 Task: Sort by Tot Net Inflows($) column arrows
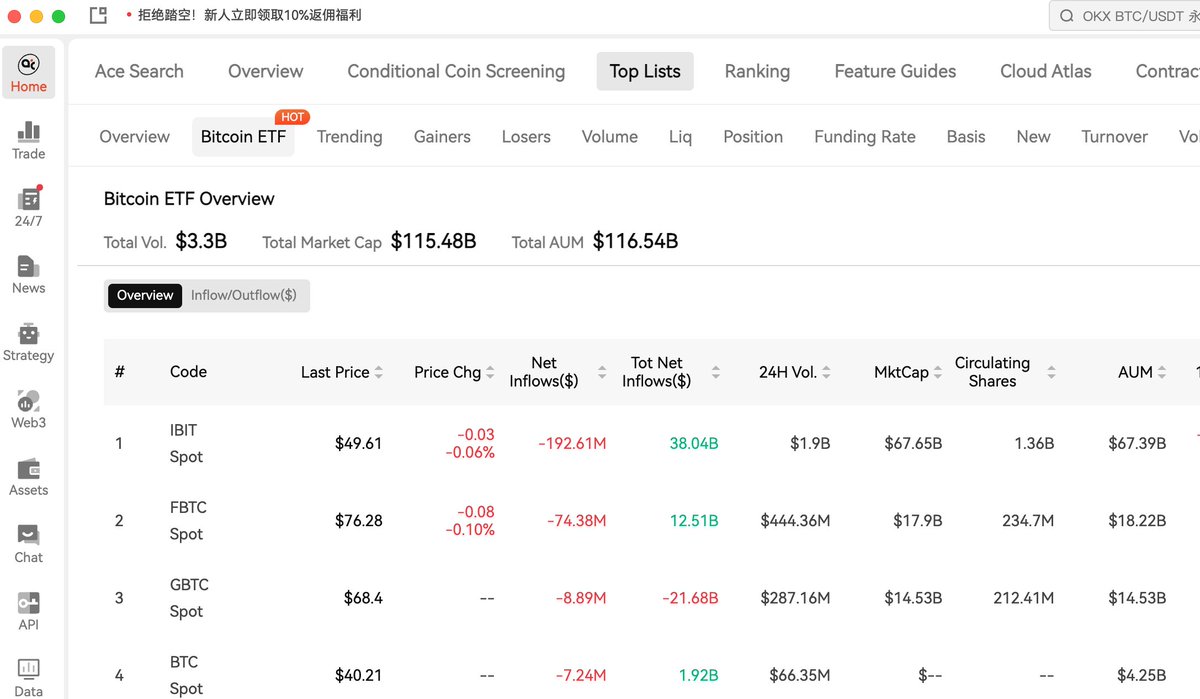pyautogui.click(x=716, y=372)
